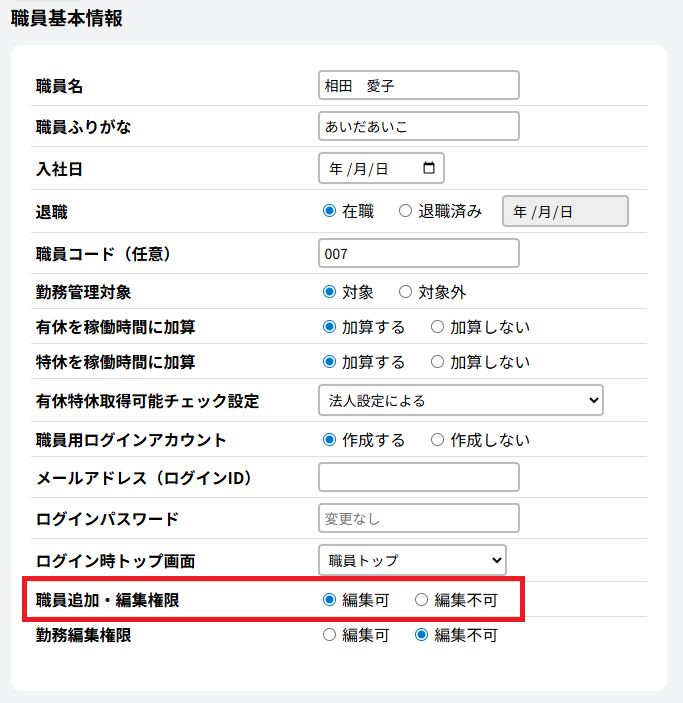Select 編集不可 for 勤務編集権限
Screen dimensions: 683x703
[421, 635]
